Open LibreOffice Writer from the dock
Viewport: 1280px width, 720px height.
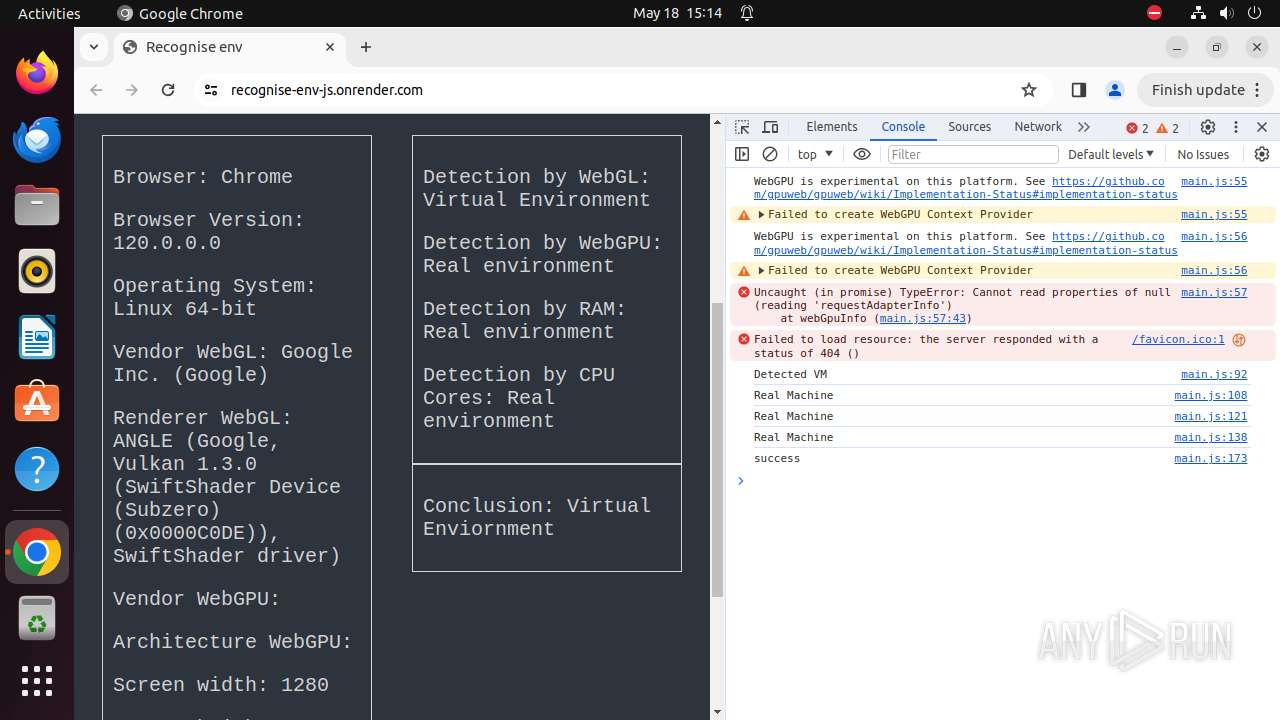point(37,338)
